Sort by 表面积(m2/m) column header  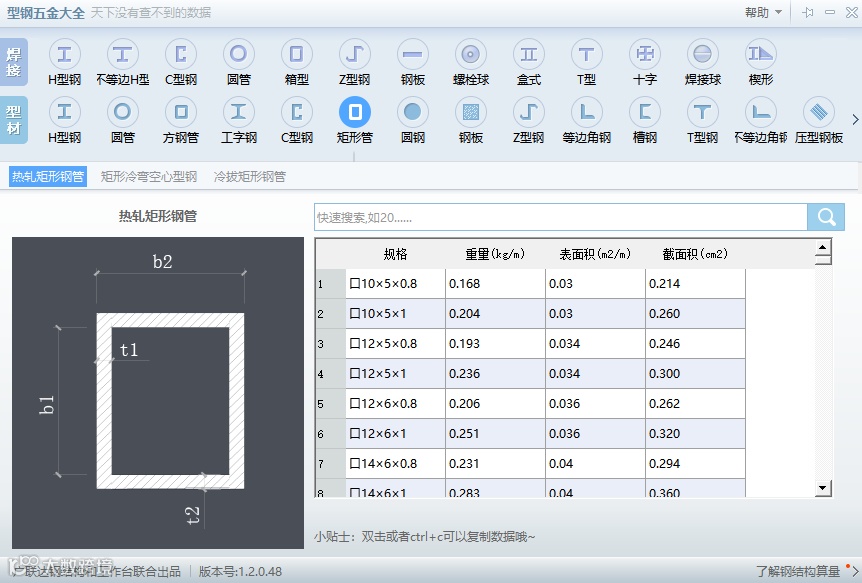coord(595,254)
